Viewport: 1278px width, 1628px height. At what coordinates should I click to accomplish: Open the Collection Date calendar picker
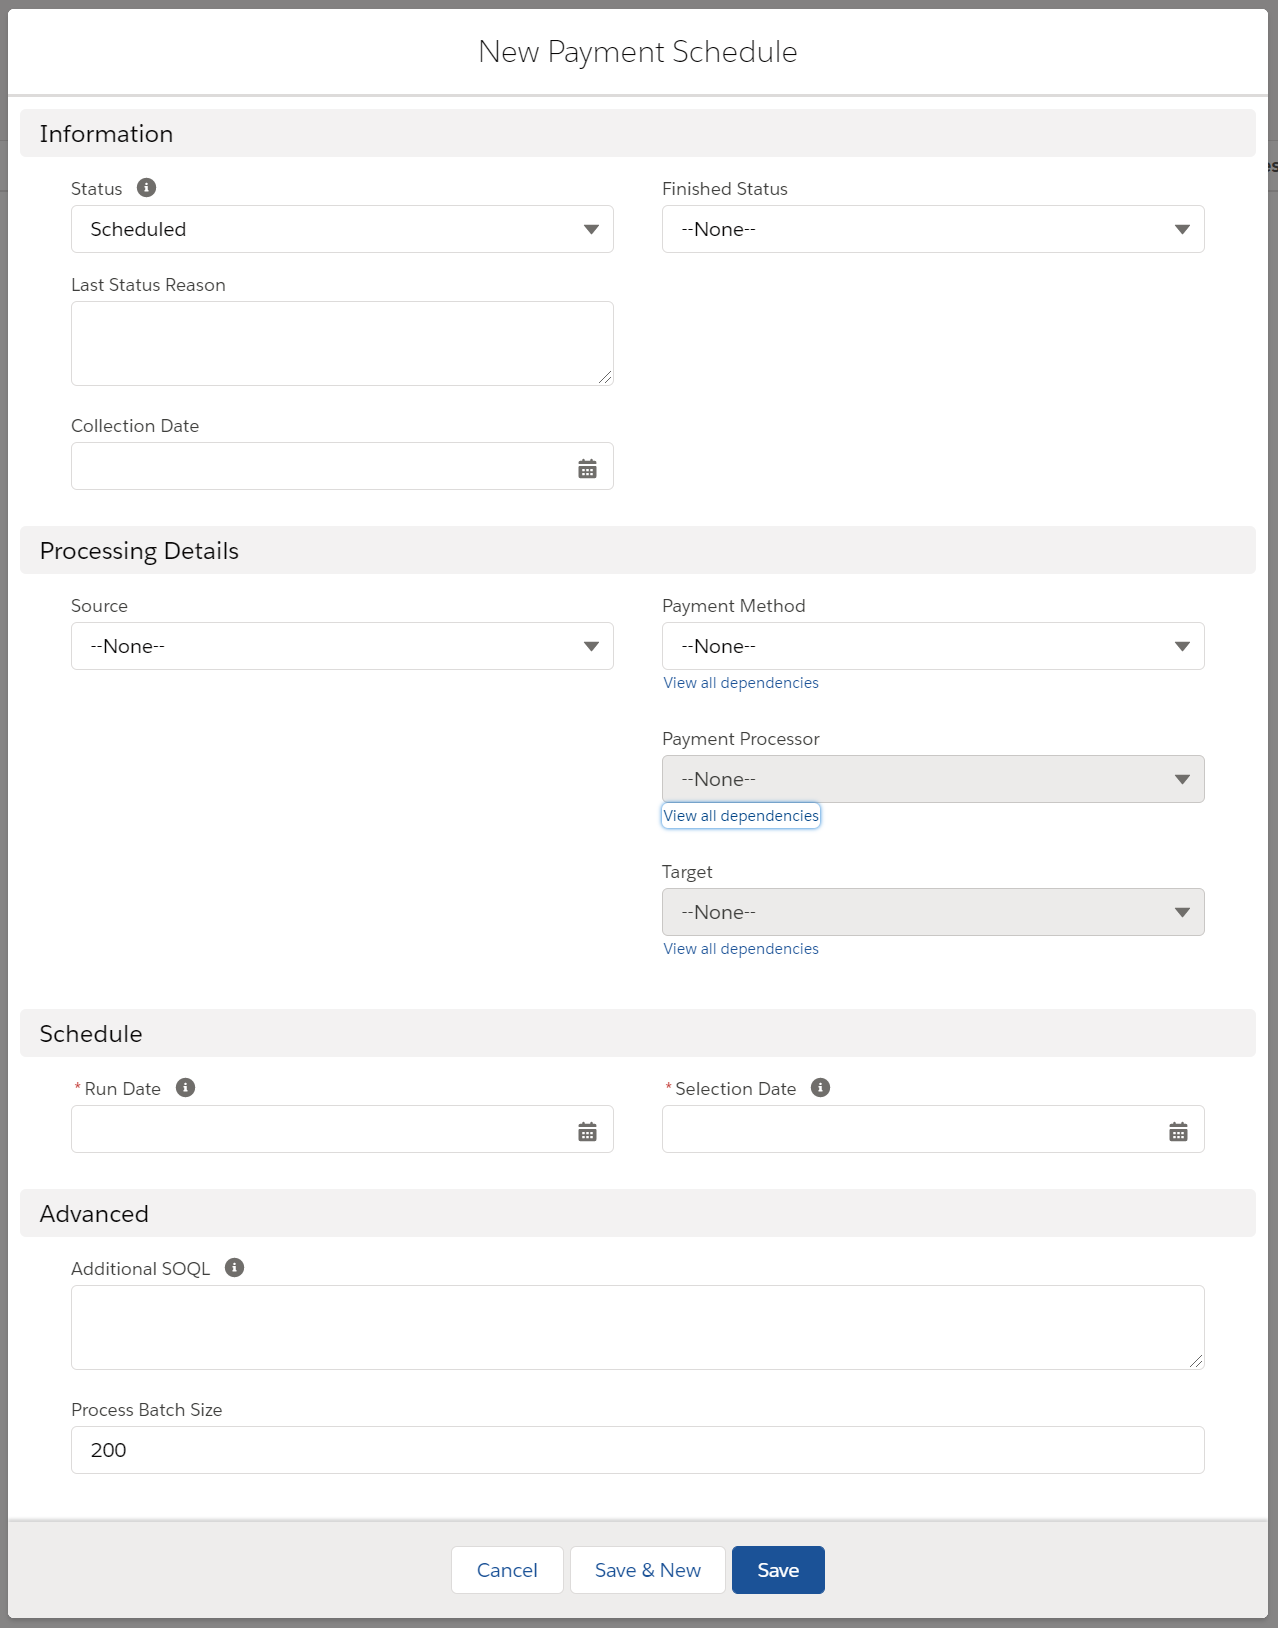[x=587, y=468]
